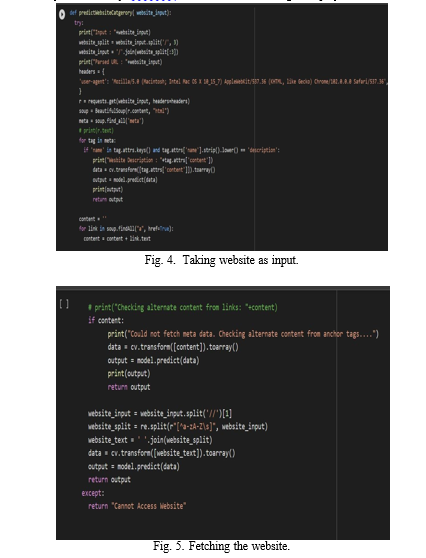This screenshot has width=426, height=558.
Task: Place cursor on requests.get line
Action: click(x=134, y=101)
